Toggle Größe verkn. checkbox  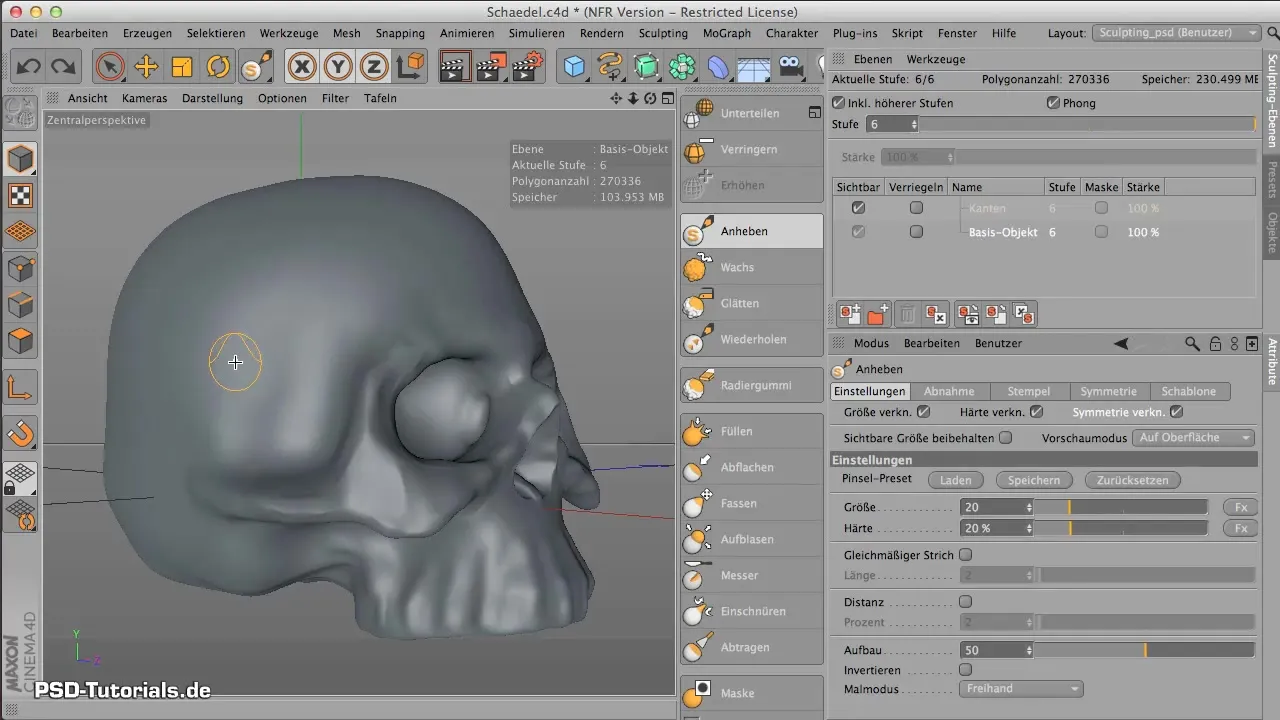pos(924,411)
